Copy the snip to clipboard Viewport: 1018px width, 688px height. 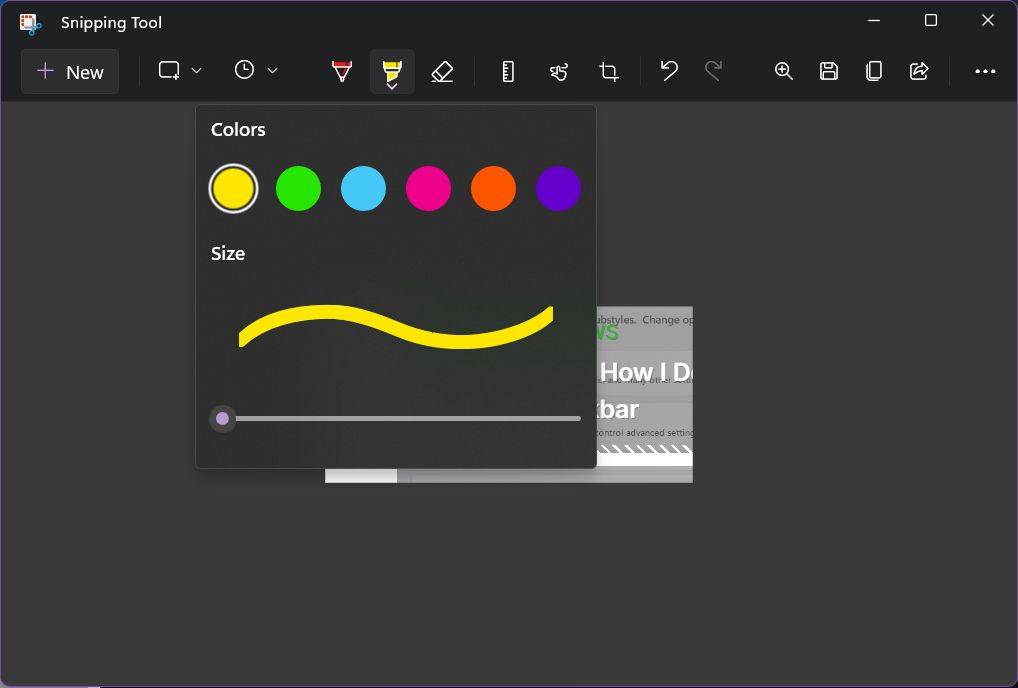tap(874, 71)
